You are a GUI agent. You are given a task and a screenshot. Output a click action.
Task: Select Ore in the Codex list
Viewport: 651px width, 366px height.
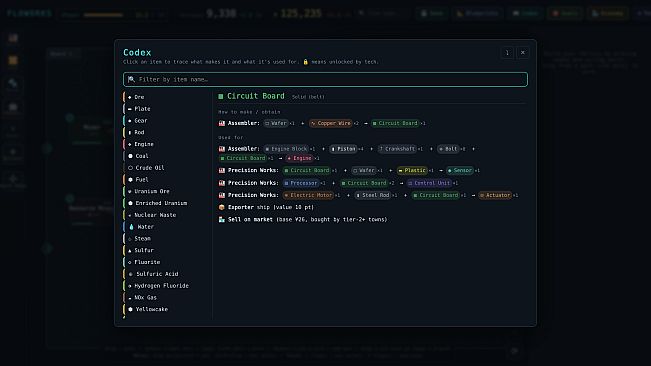pyautogui.click(x=167, y=97)
